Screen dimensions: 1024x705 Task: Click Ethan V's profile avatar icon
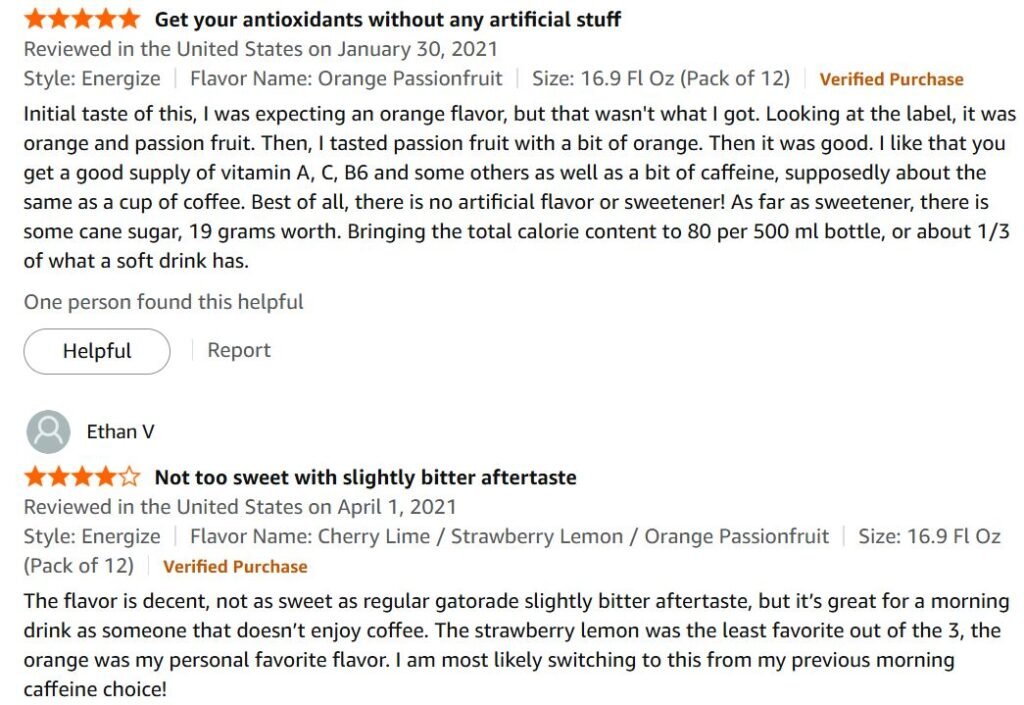click(48, 432)
